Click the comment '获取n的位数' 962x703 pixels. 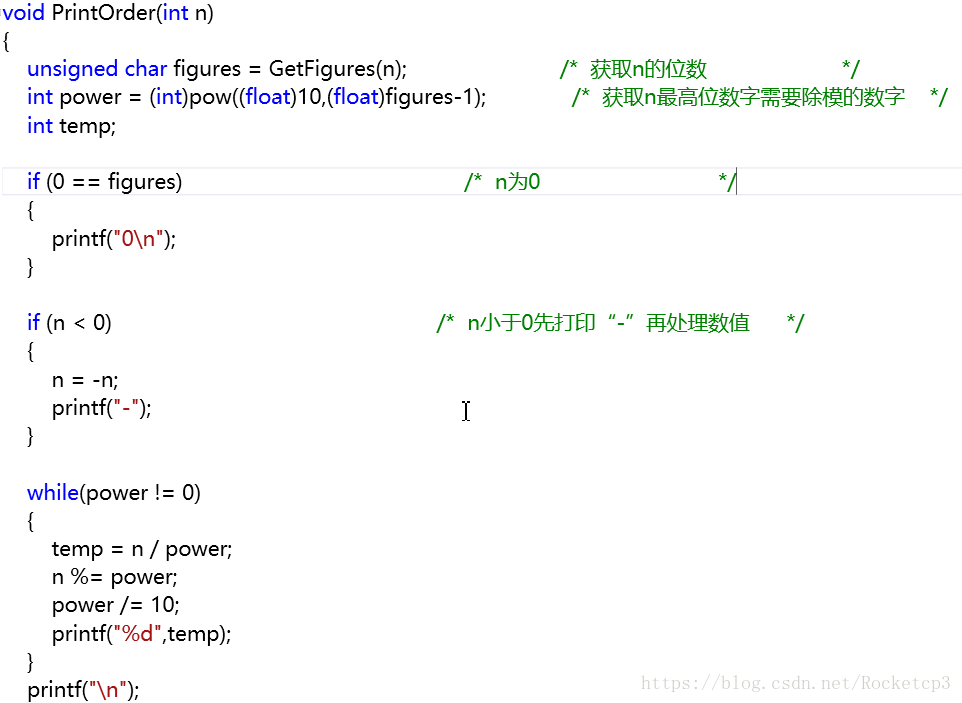648,69
